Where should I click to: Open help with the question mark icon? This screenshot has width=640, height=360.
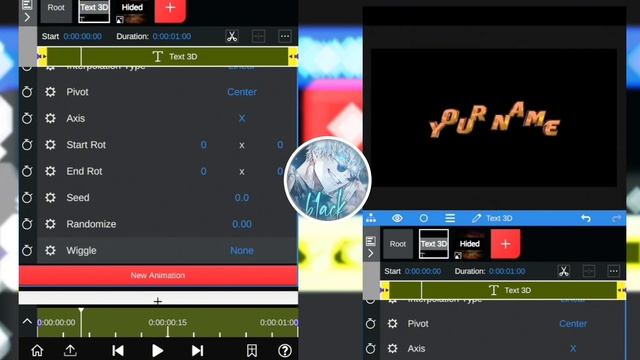coord(284,350)
